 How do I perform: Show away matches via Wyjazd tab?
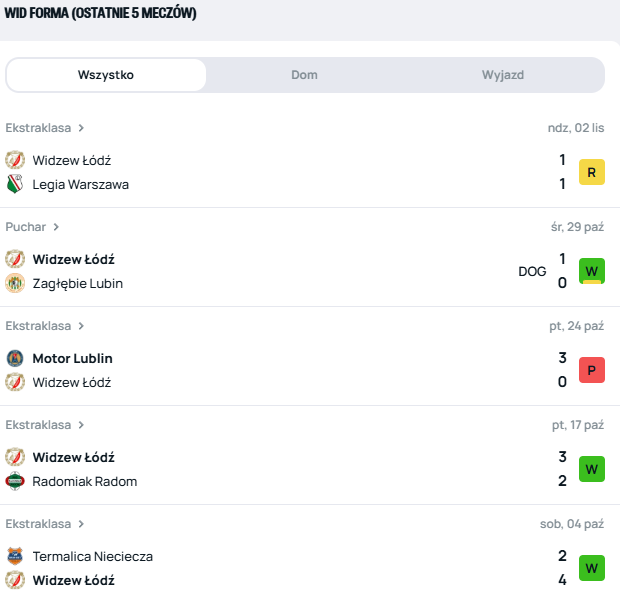503,75
